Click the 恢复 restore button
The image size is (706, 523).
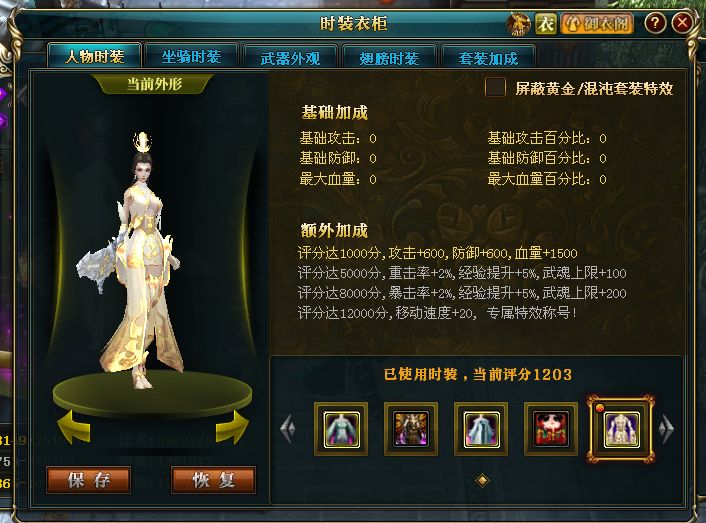click(213, 480)
